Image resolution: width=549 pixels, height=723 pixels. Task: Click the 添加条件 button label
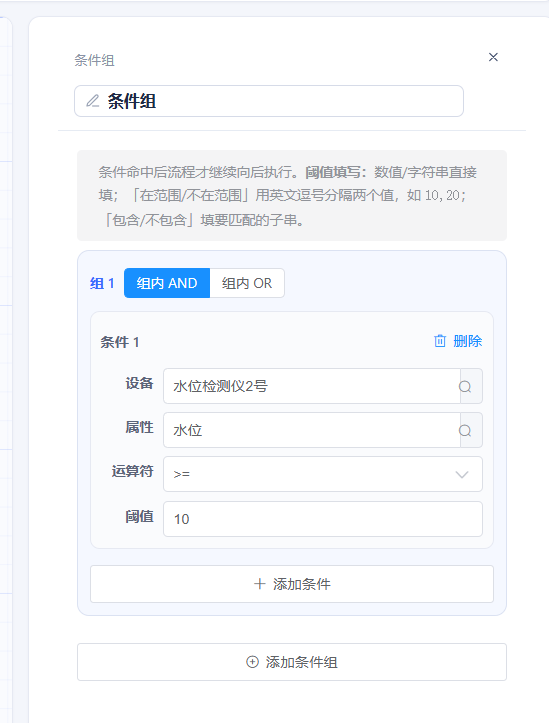pos(301,584)
